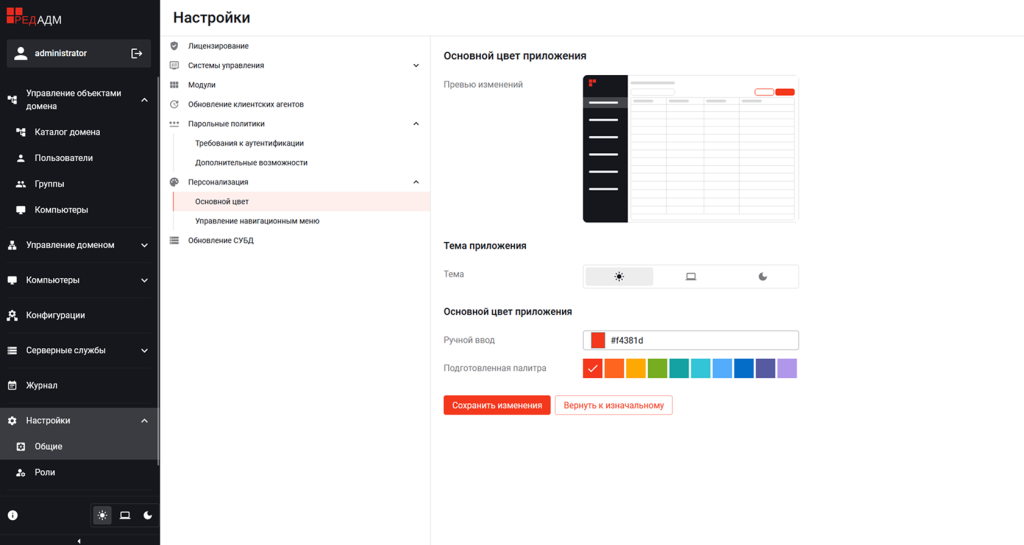The image size is (1024, 545).
Task: Select the dark moon theme option in Тема
Action: tap(763, 276)
